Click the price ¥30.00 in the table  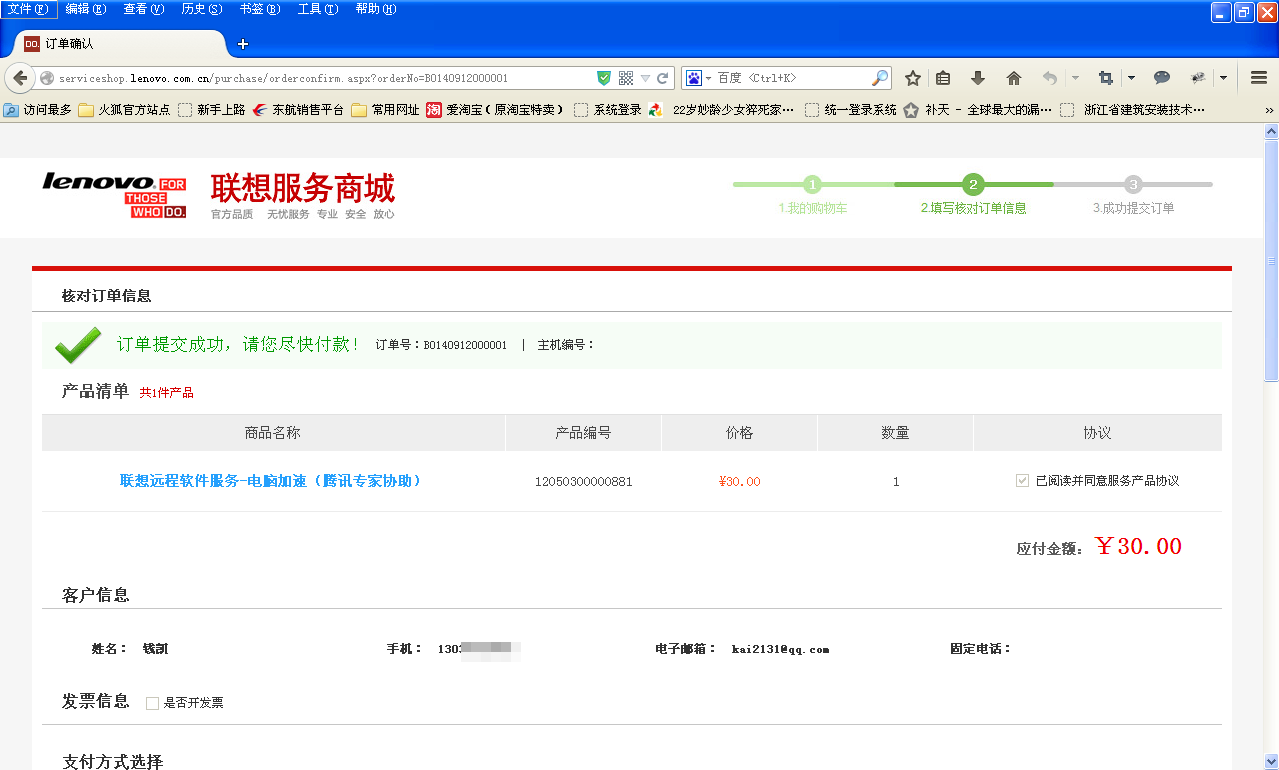[739, 482]
